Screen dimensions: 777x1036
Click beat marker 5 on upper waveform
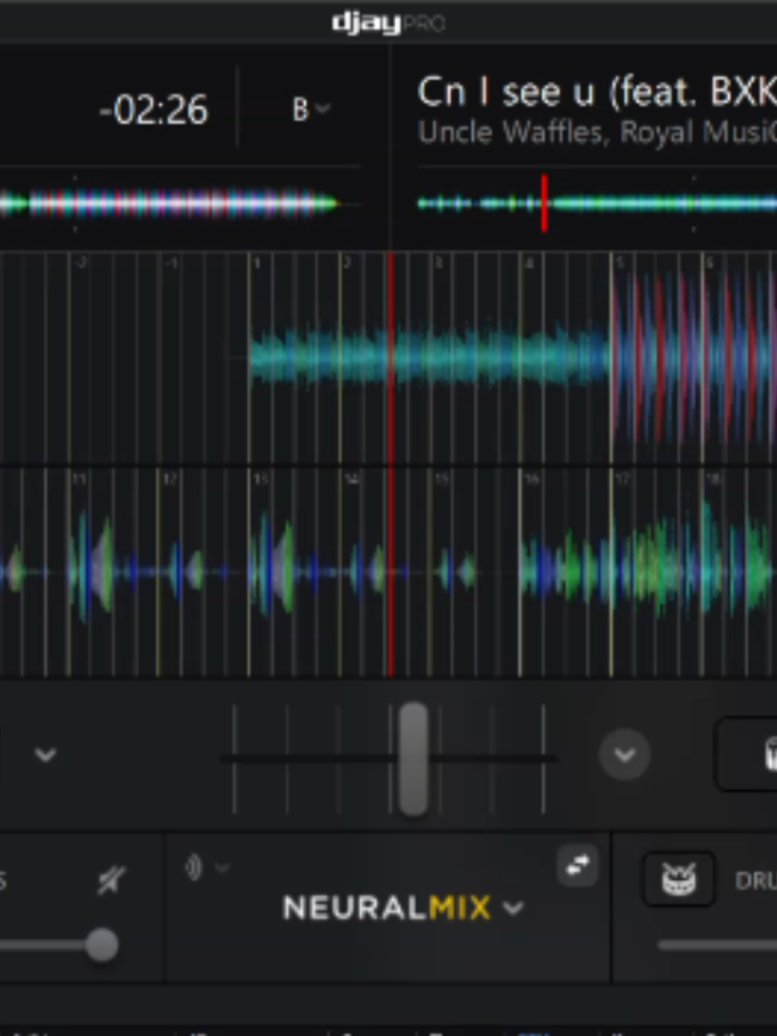619,264
